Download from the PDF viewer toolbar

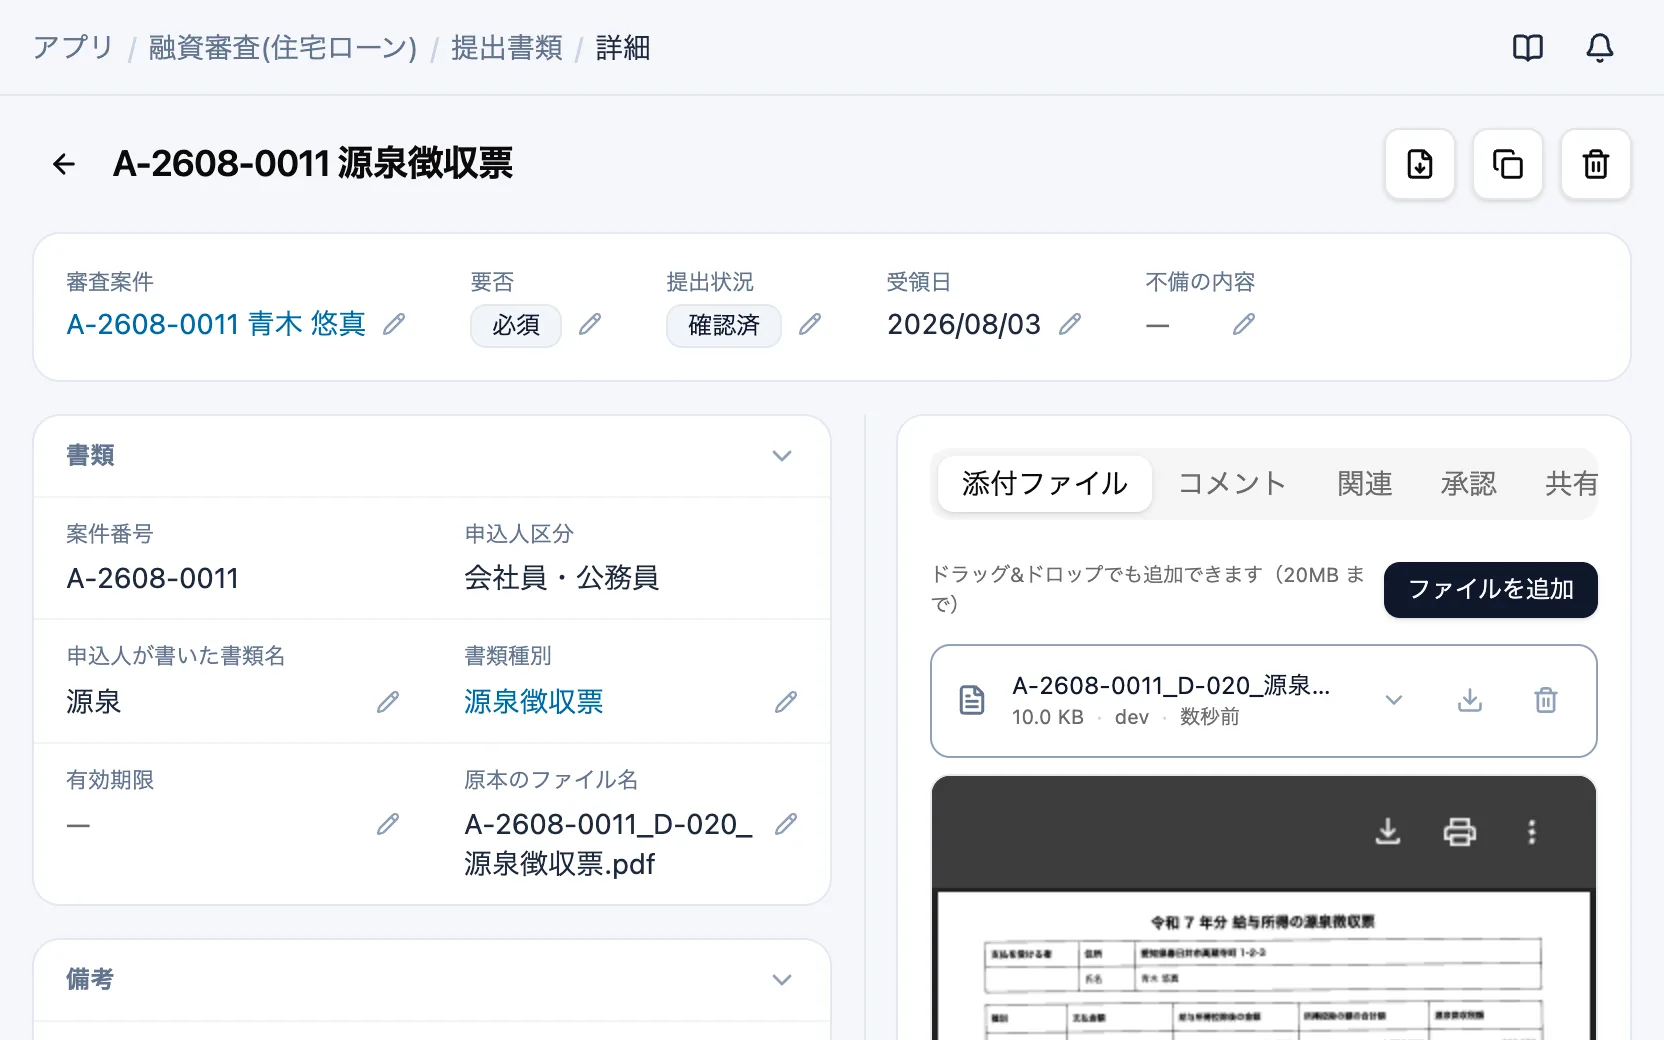pos(1388,832)
